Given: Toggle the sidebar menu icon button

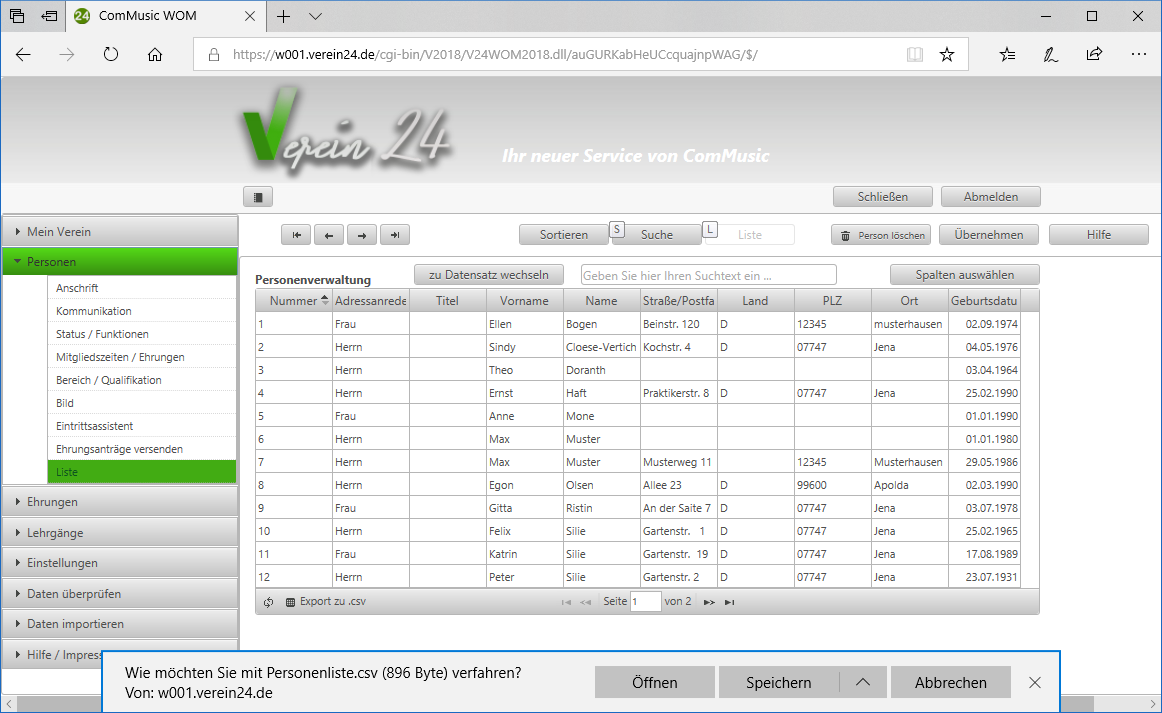Looking at the screenshot, I should pos(258,197).
